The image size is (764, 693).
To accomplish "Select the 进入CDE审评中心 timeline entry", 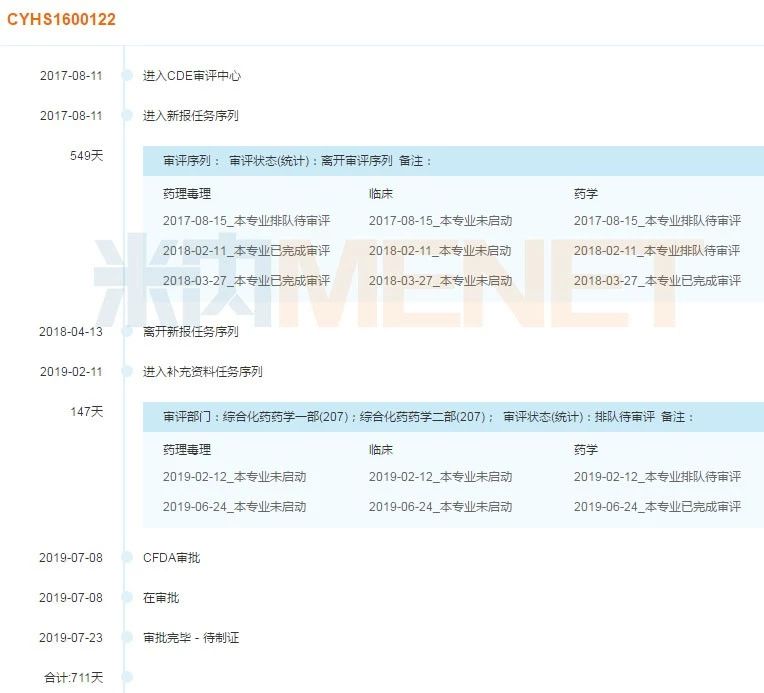I will (191, 76).
